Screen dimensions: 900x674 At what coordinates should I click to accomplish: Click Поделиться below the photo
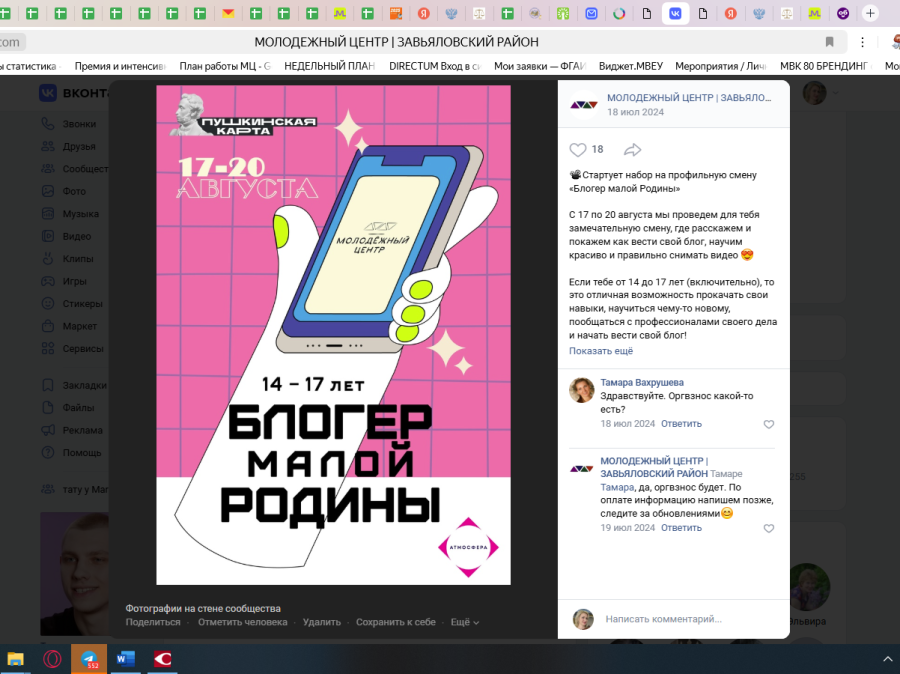[153, 622]
